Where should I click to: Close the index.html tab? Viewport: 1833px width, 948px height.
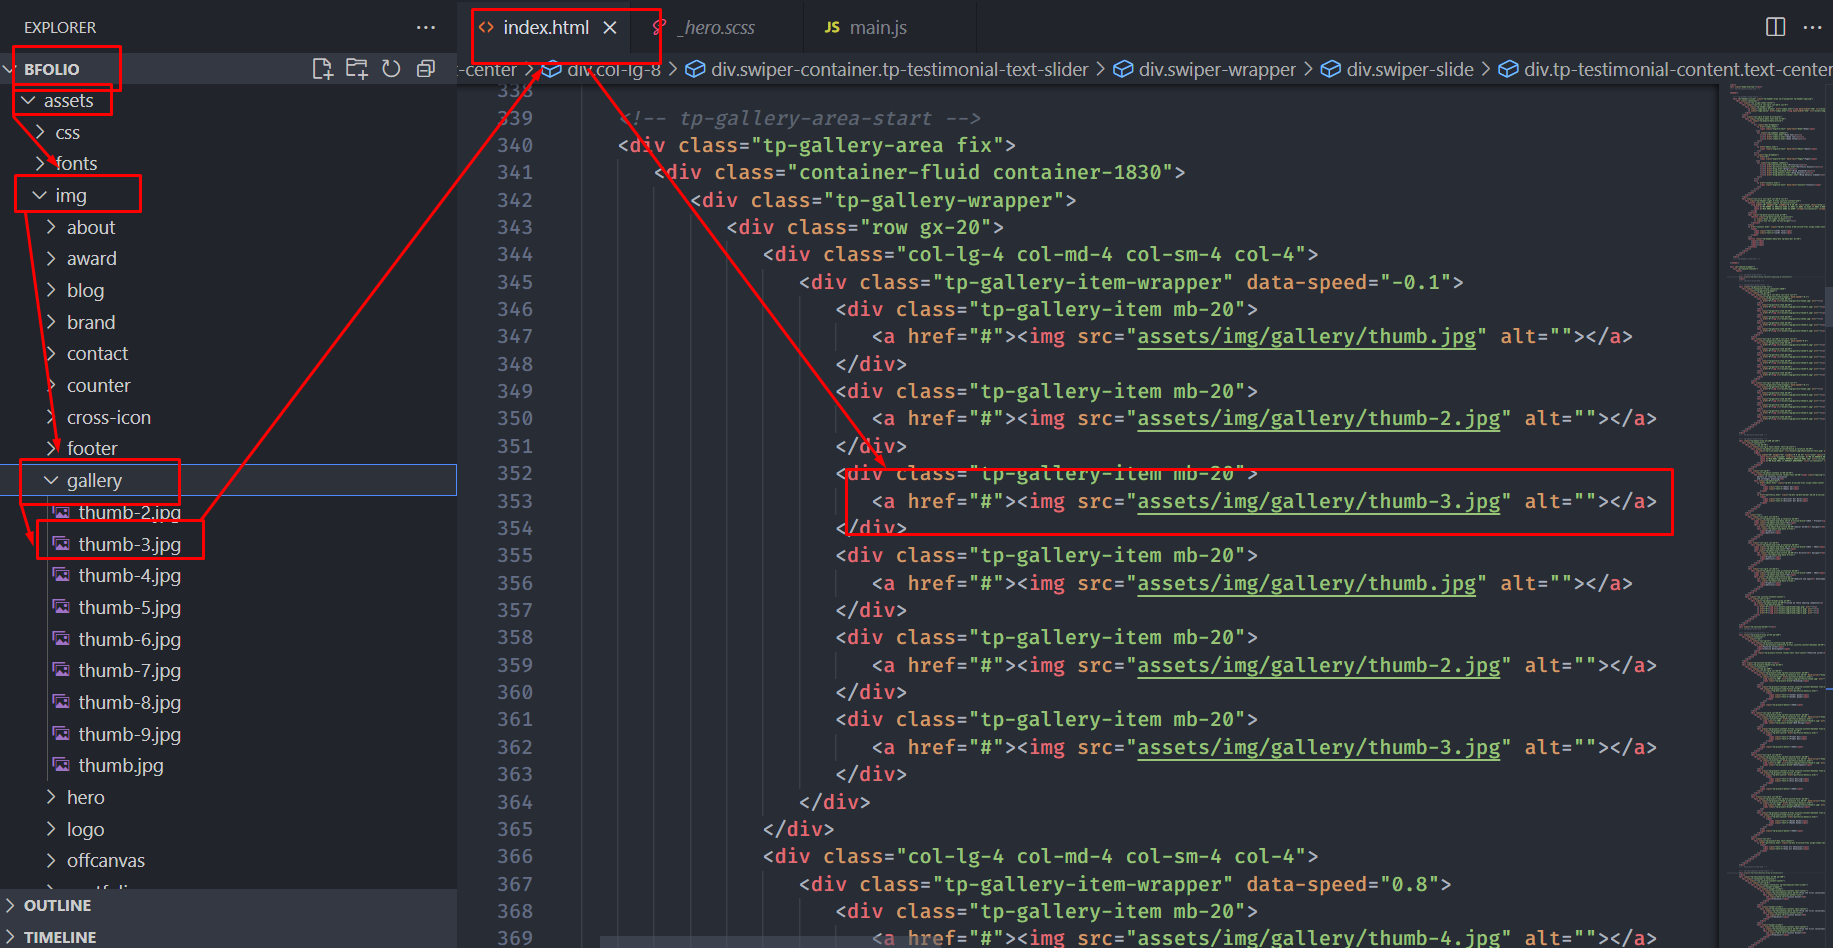610,28
